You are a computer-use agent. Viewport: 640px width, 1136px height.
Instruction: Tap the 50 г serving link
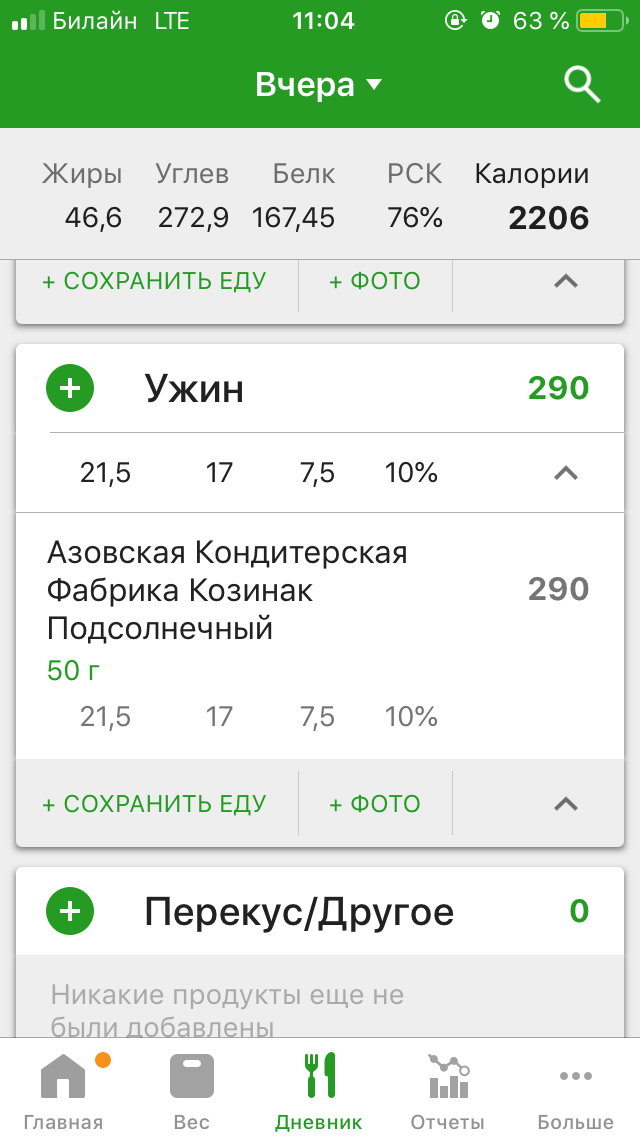tap(71, 671)
